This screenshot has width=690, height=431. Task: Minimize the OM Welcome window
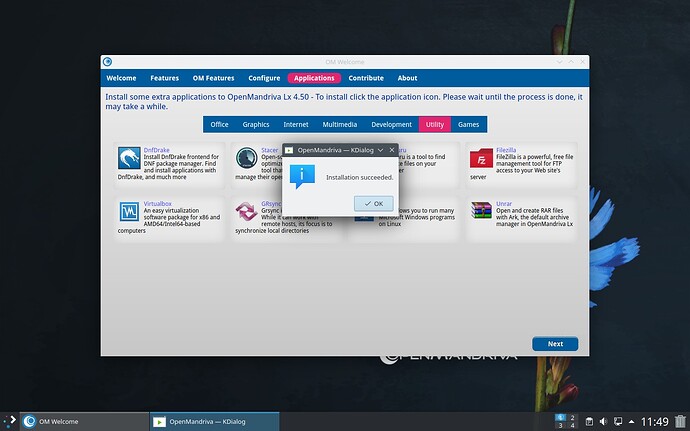tap(559, 62)
